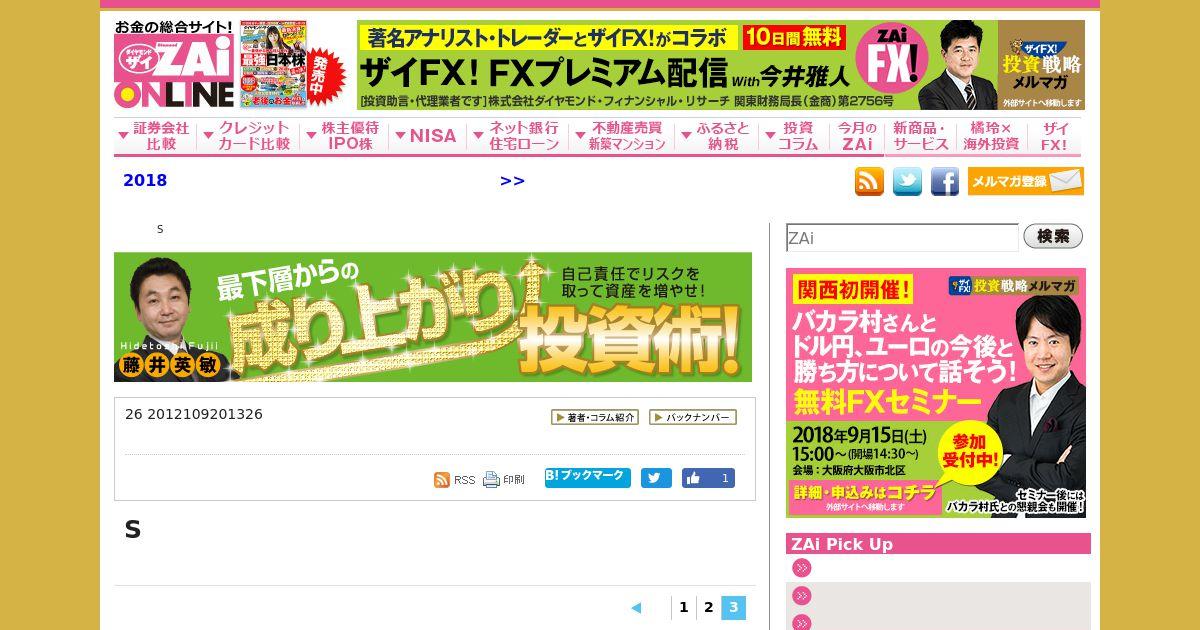
Task: Click the 著者・コラム紹介 button
Action: pos(595,417)
